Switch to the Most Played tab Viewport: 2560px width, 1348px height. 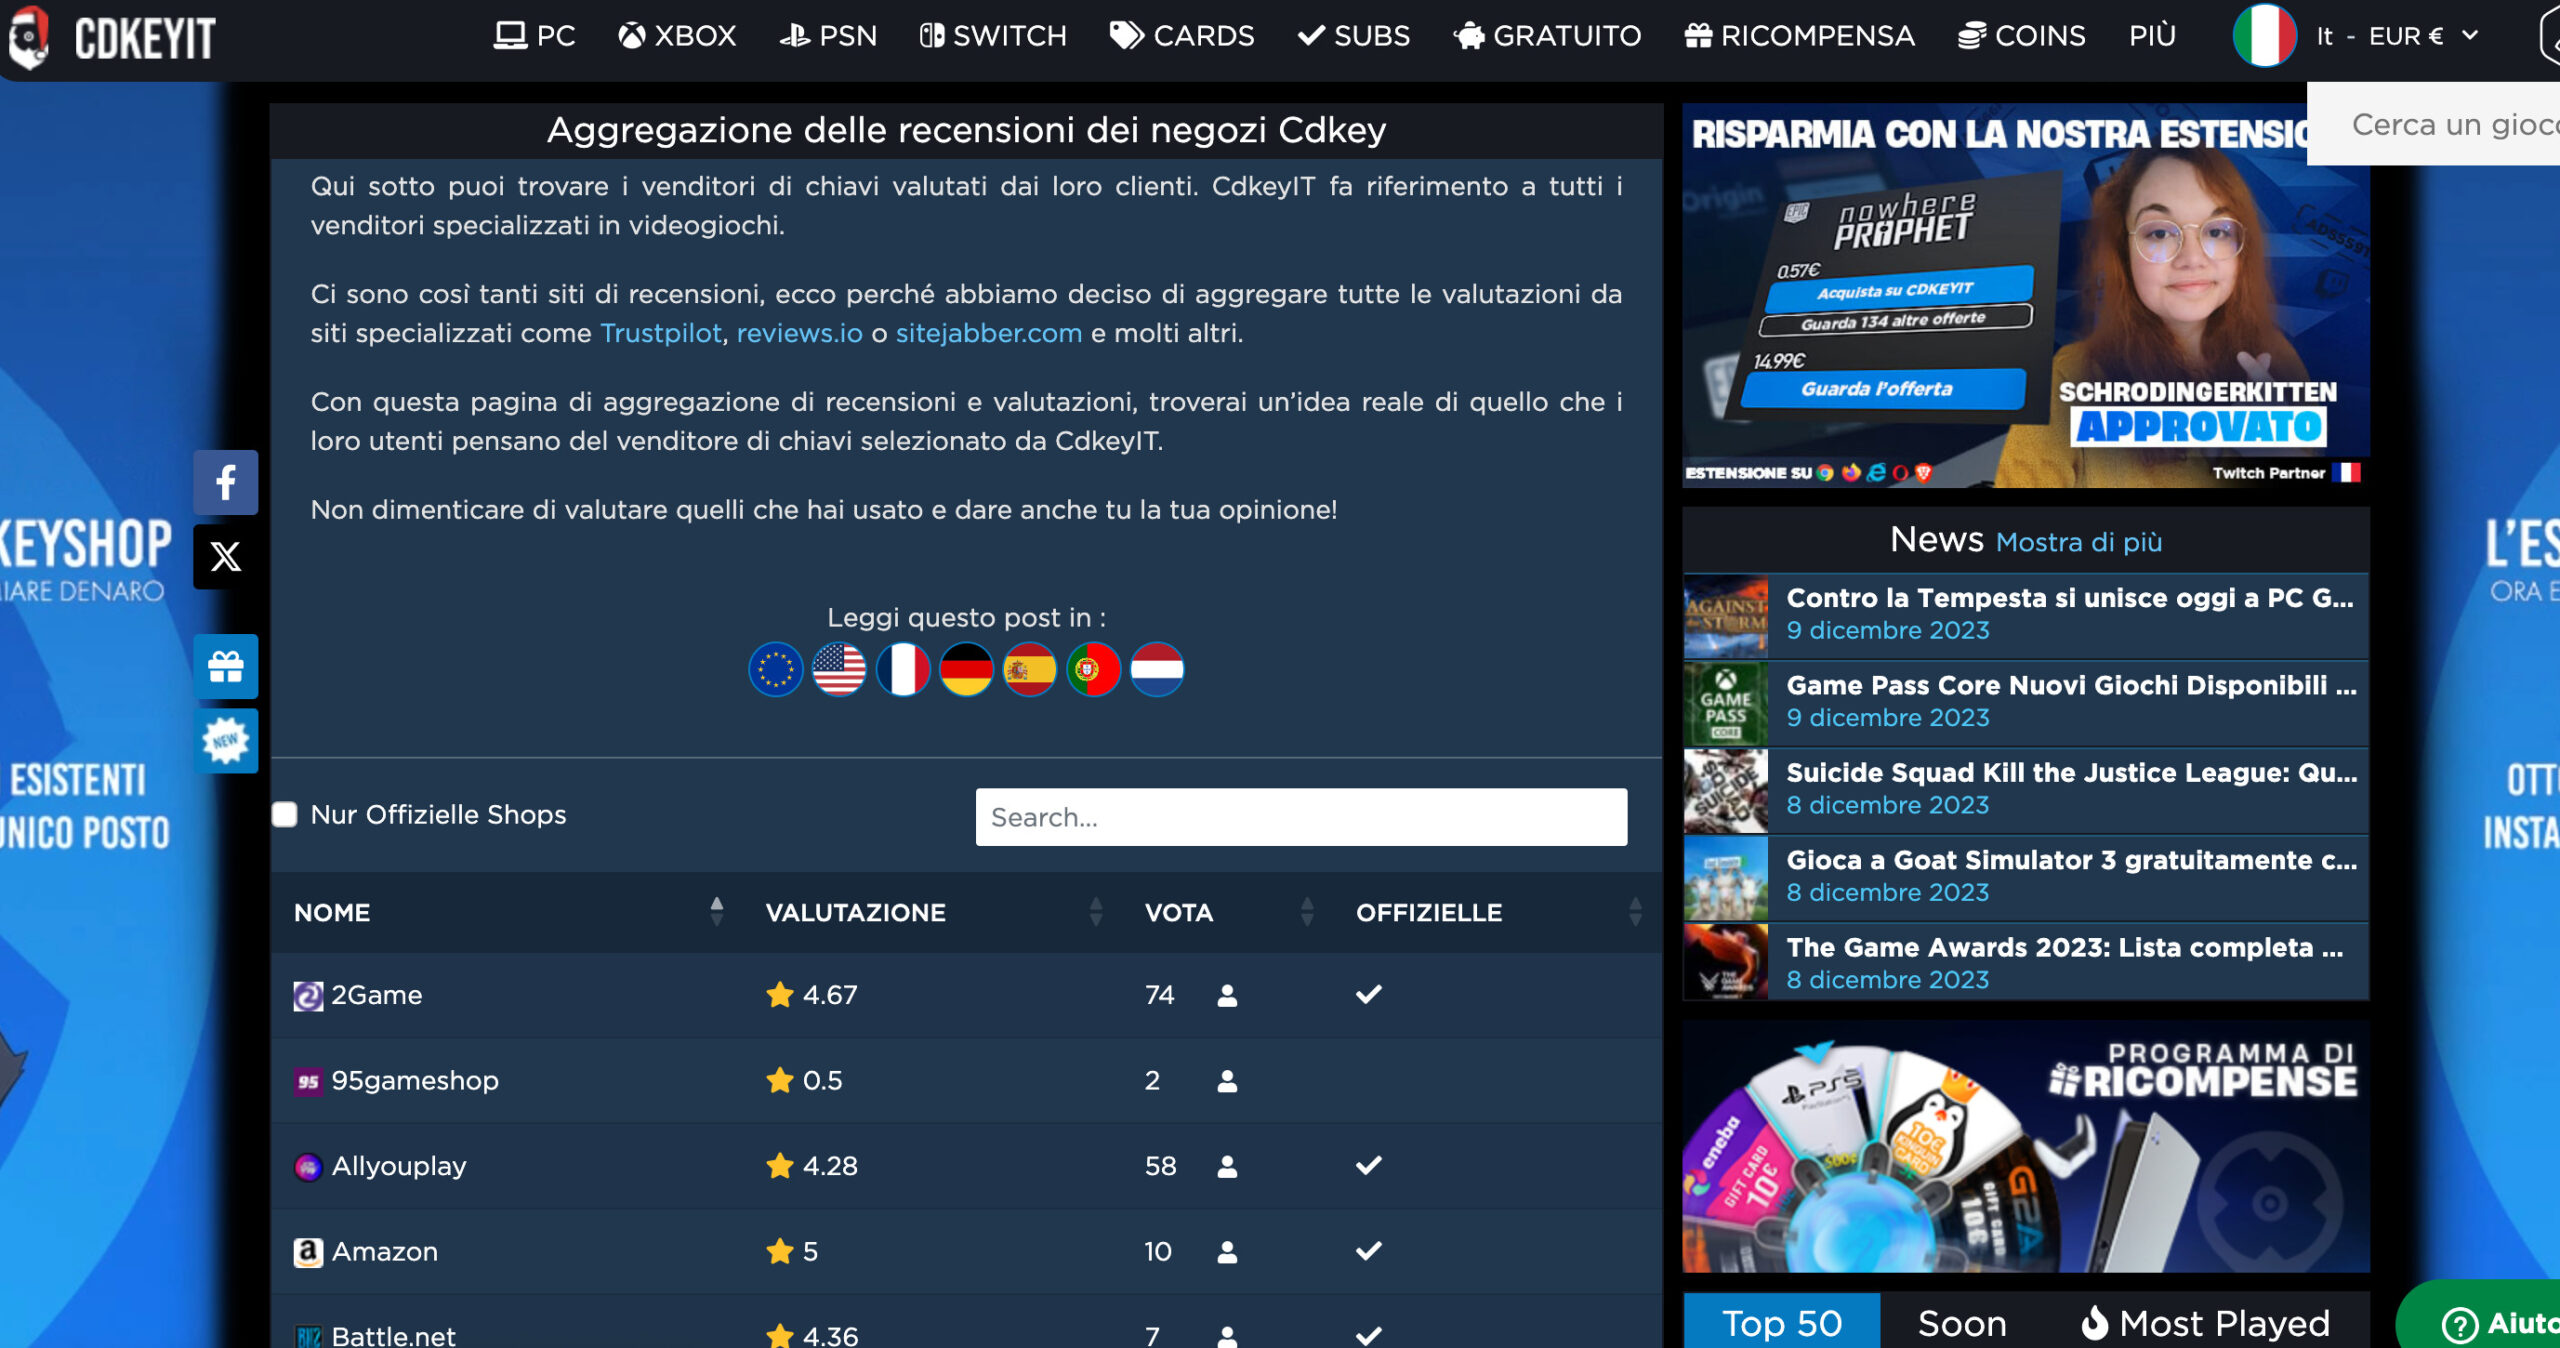tap(2205, 1323)
